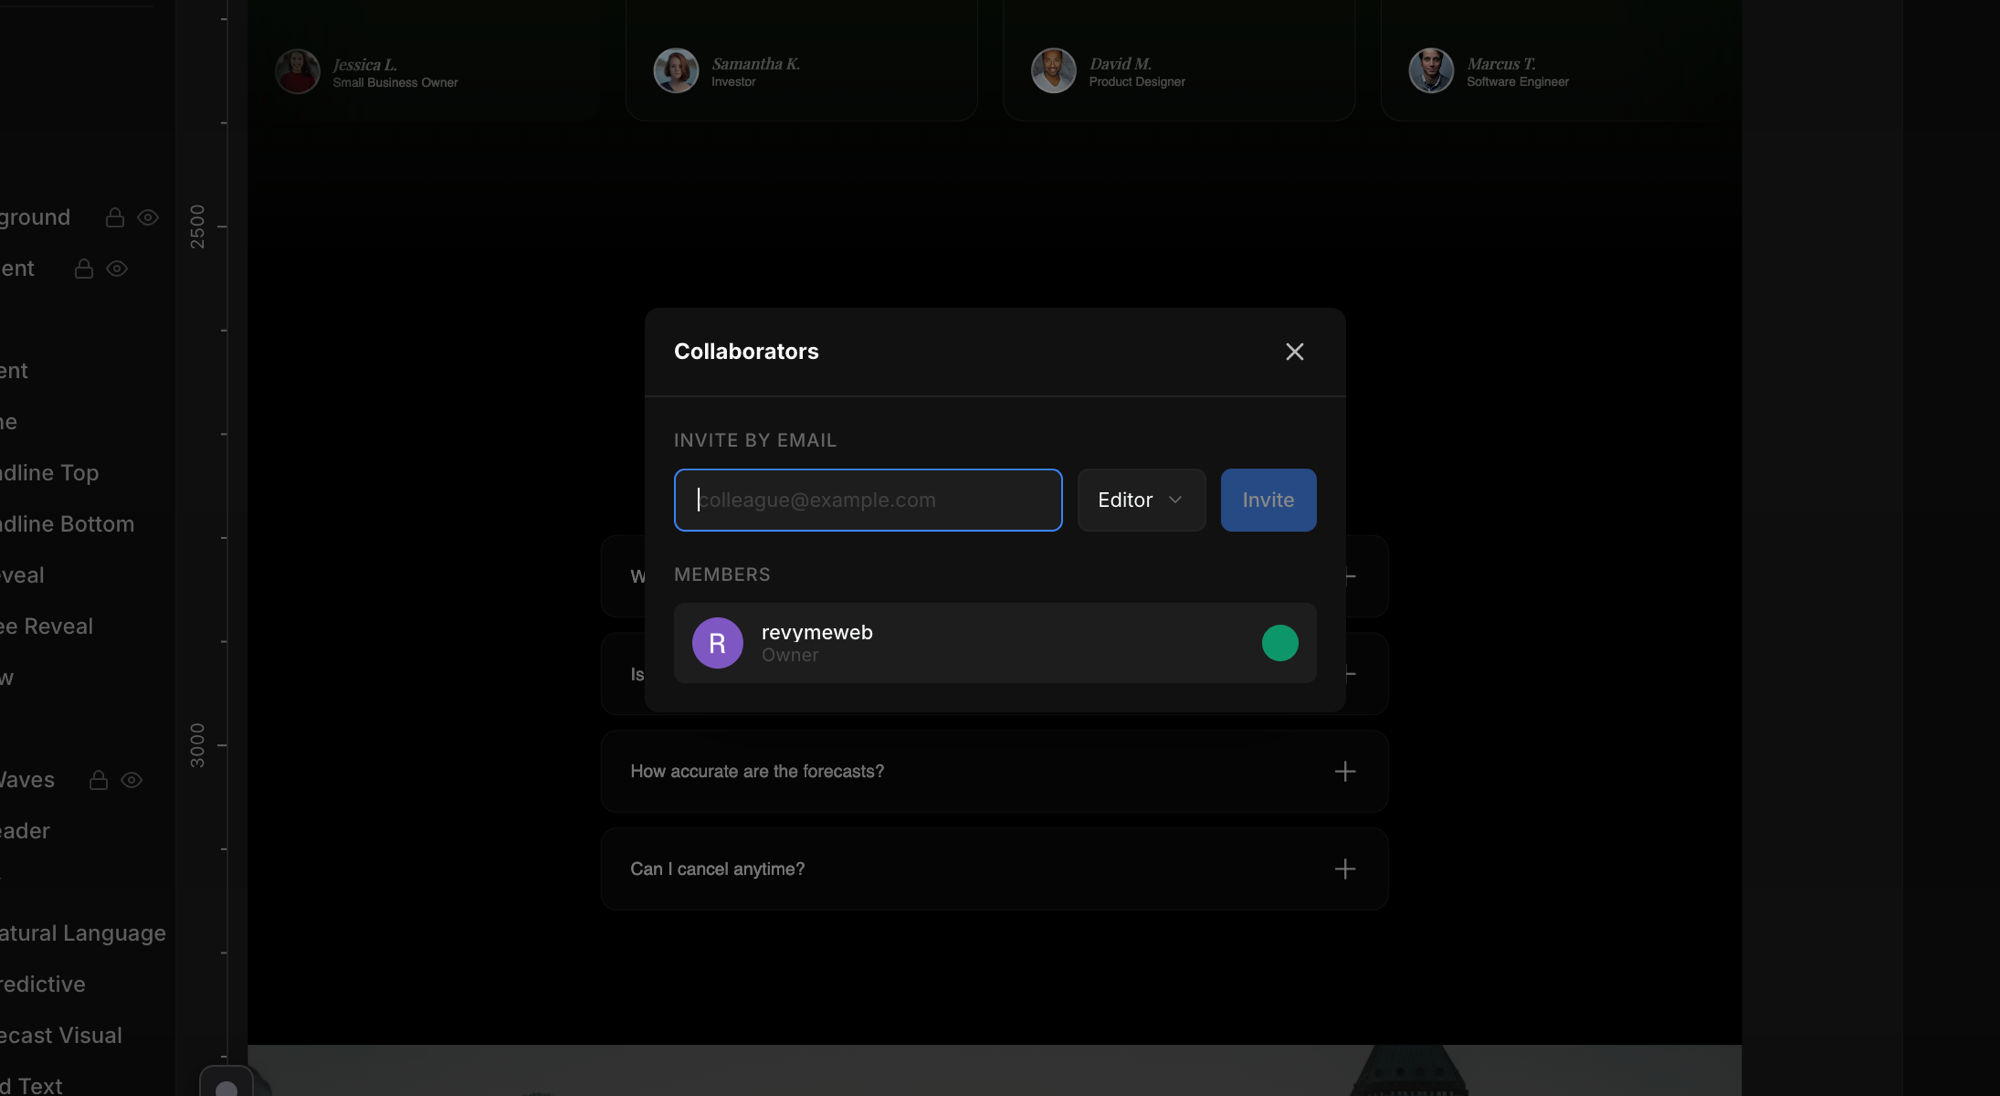Select the 'd Text' layer
This screenshot has height=1096, width=2000.
pos(31,1085)
